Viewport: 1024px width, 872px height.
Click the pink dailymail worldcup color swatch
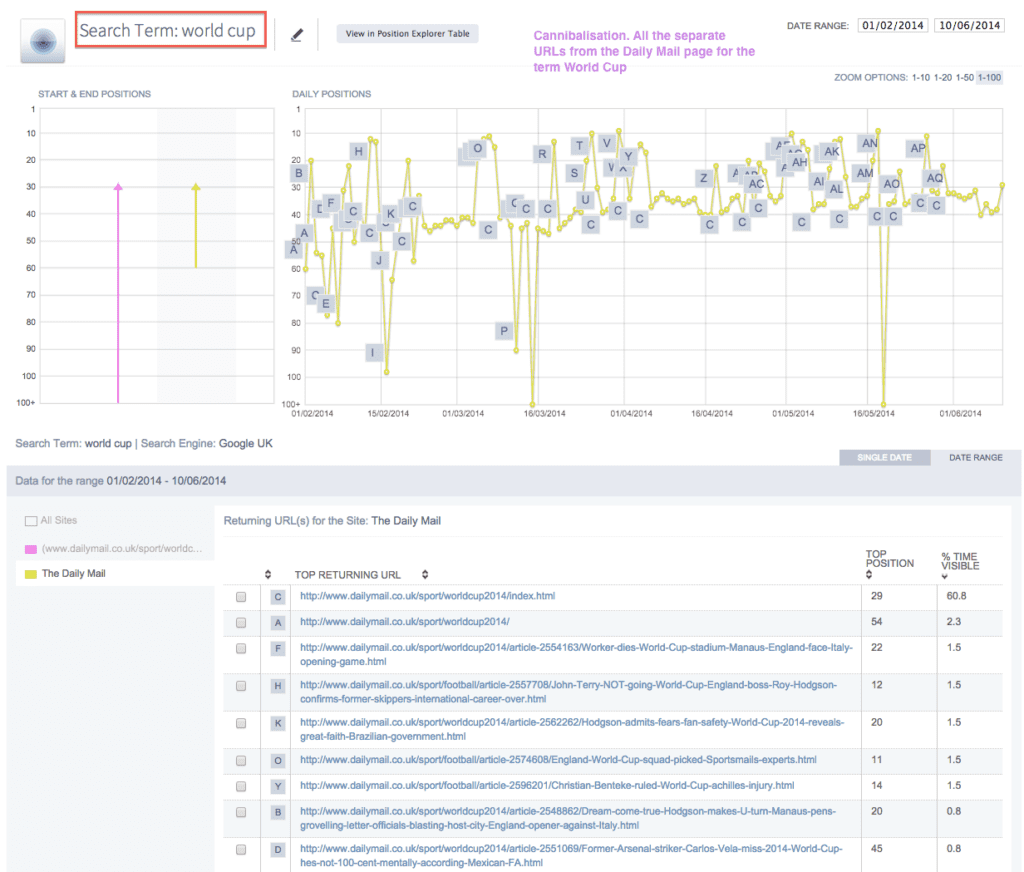point(31,549)
